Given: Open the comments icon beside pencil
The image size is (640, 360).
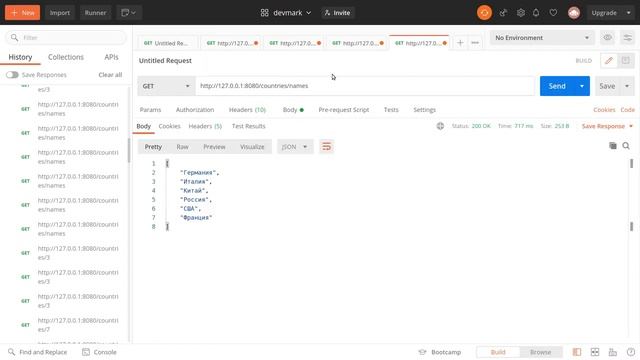Looking at the screenshot, I should [x=625, y=60].
